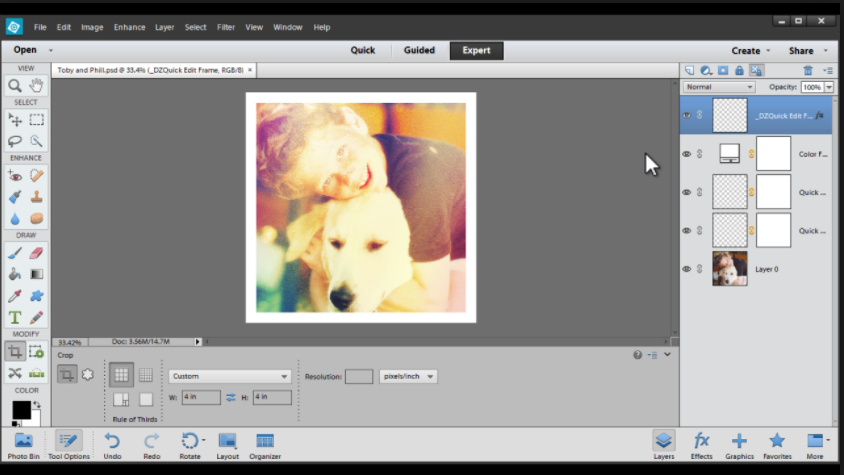This screenshot has width=844, height=475.
Task: Click the black foreground color swatch
Action: coord(20,410)
